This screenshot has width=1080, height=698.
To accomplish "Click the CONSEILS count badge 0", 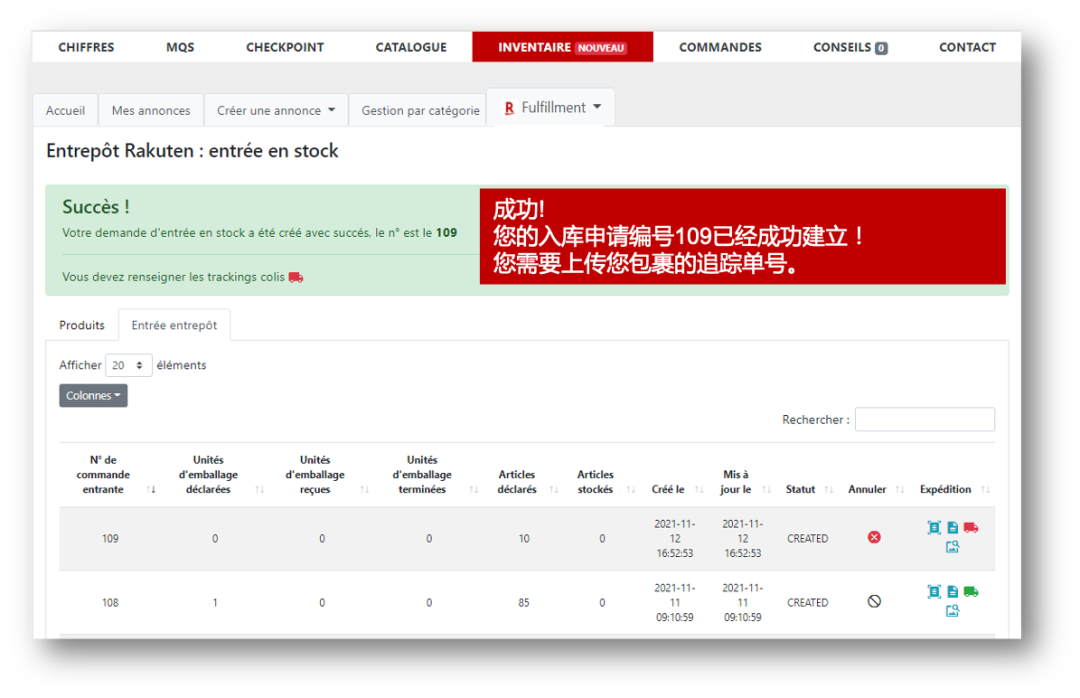I will pyautogui.click(x=881, y=48).
